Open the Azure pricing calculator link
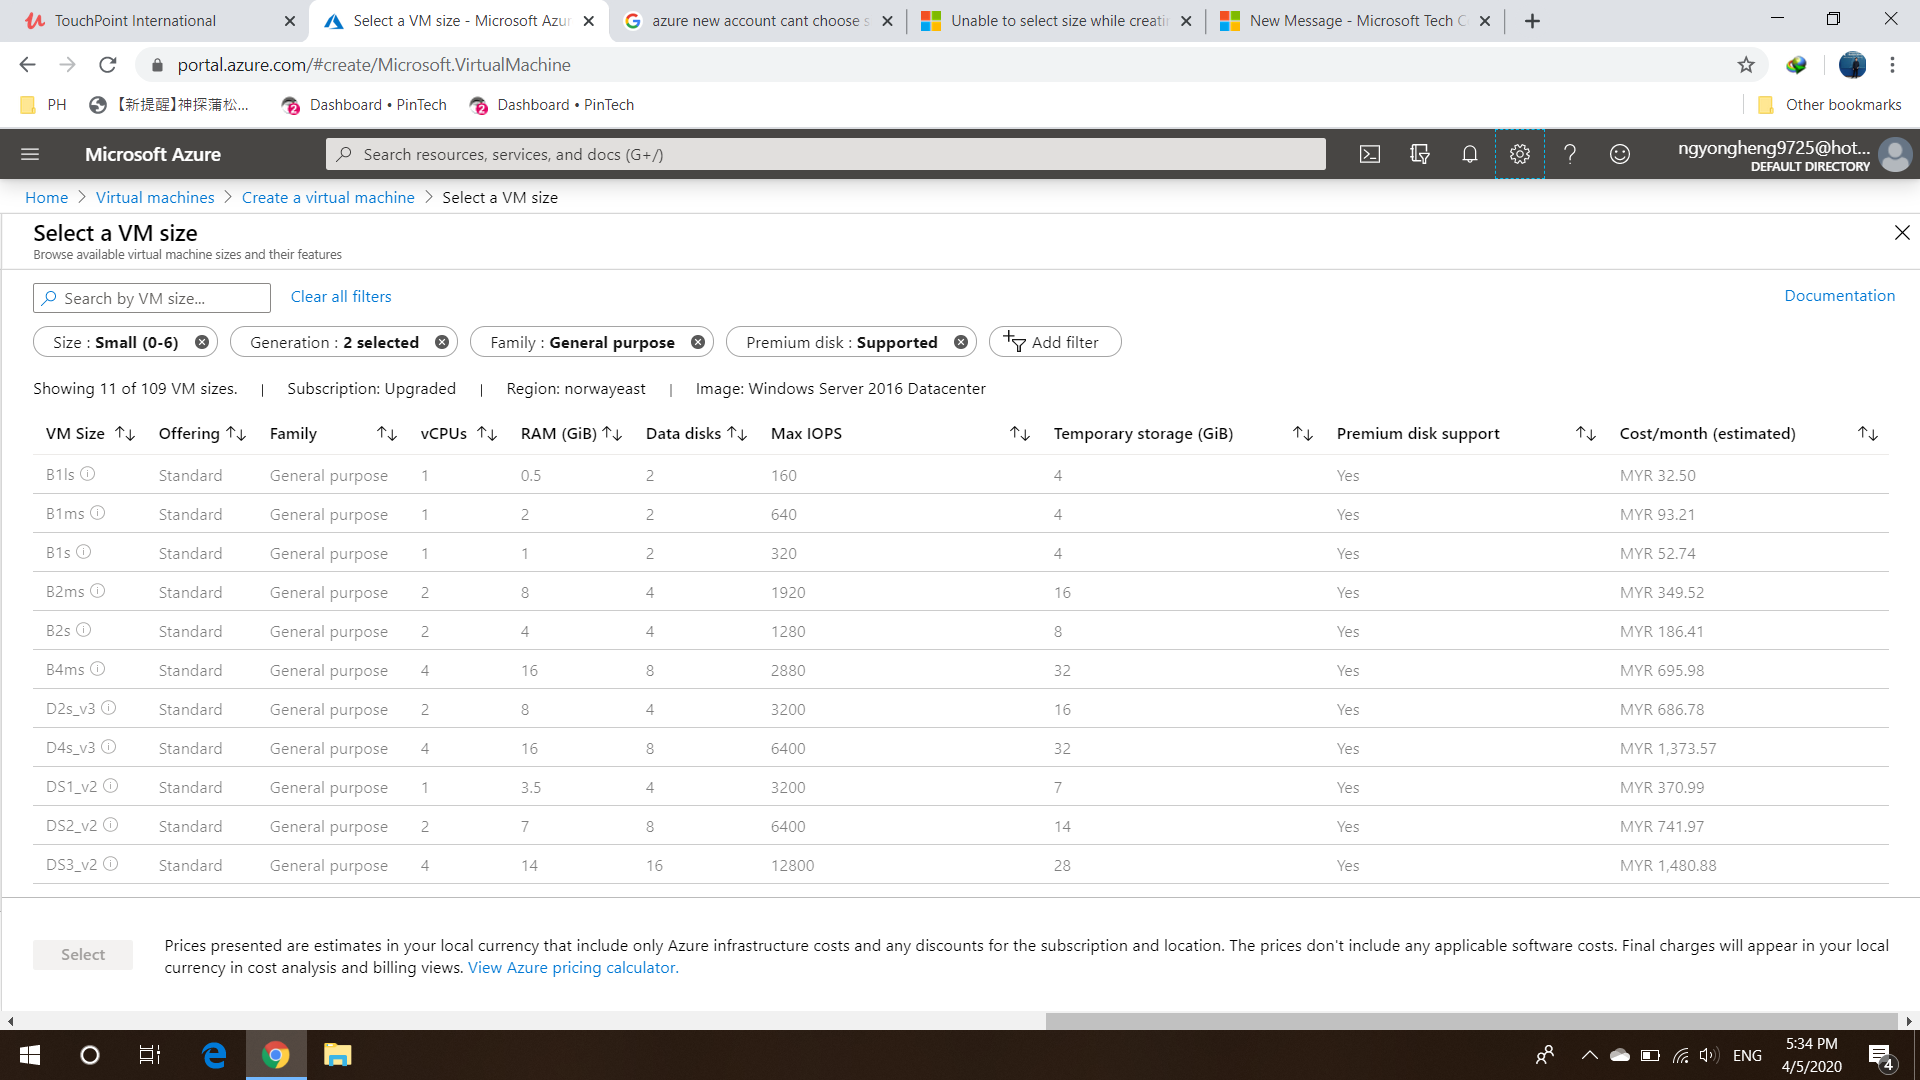 coord(571,967)
